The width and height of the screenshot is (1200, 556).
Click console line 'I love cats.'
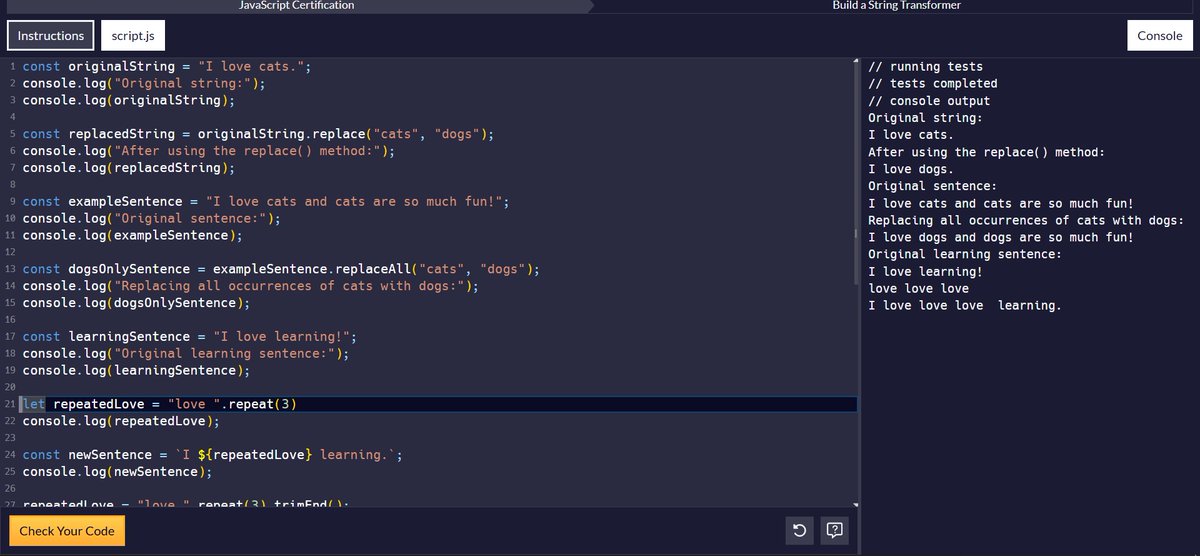coord(911,135)
